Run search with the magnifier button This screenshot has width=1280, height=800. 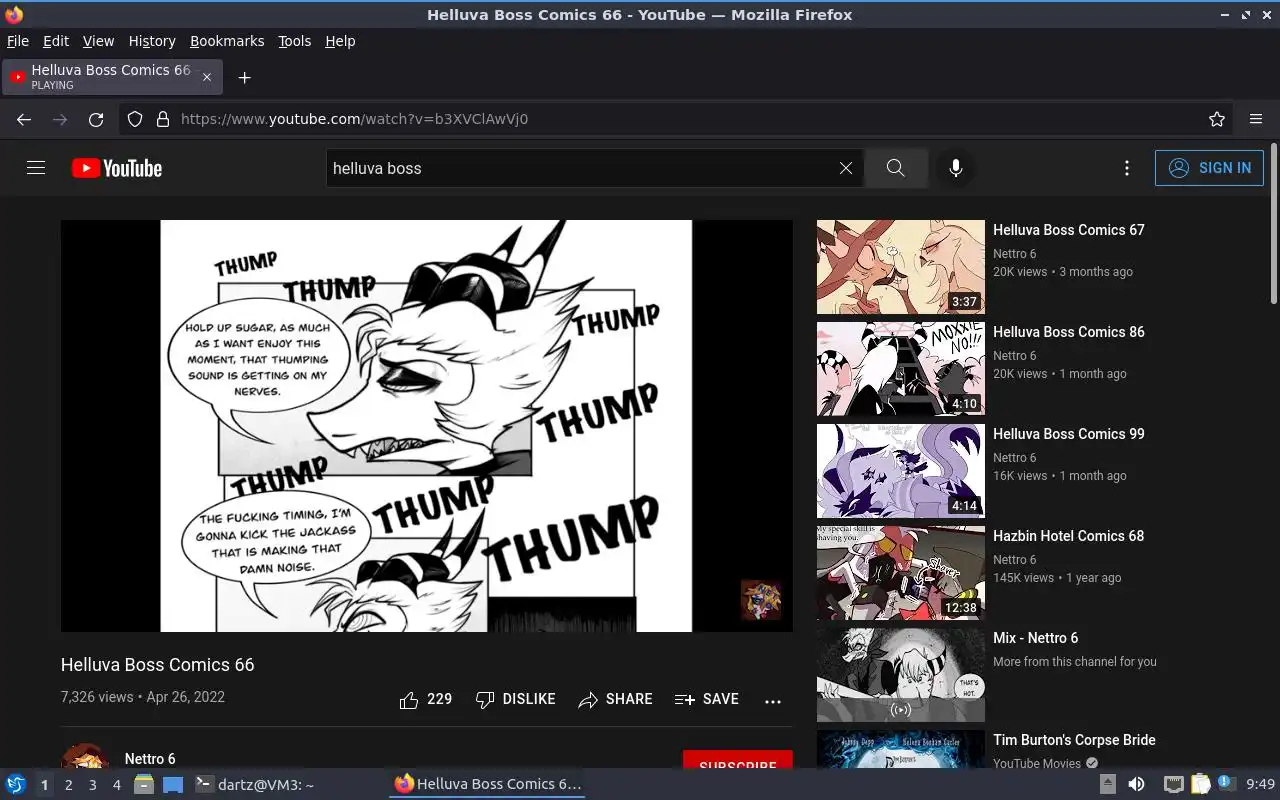[896, 168]
